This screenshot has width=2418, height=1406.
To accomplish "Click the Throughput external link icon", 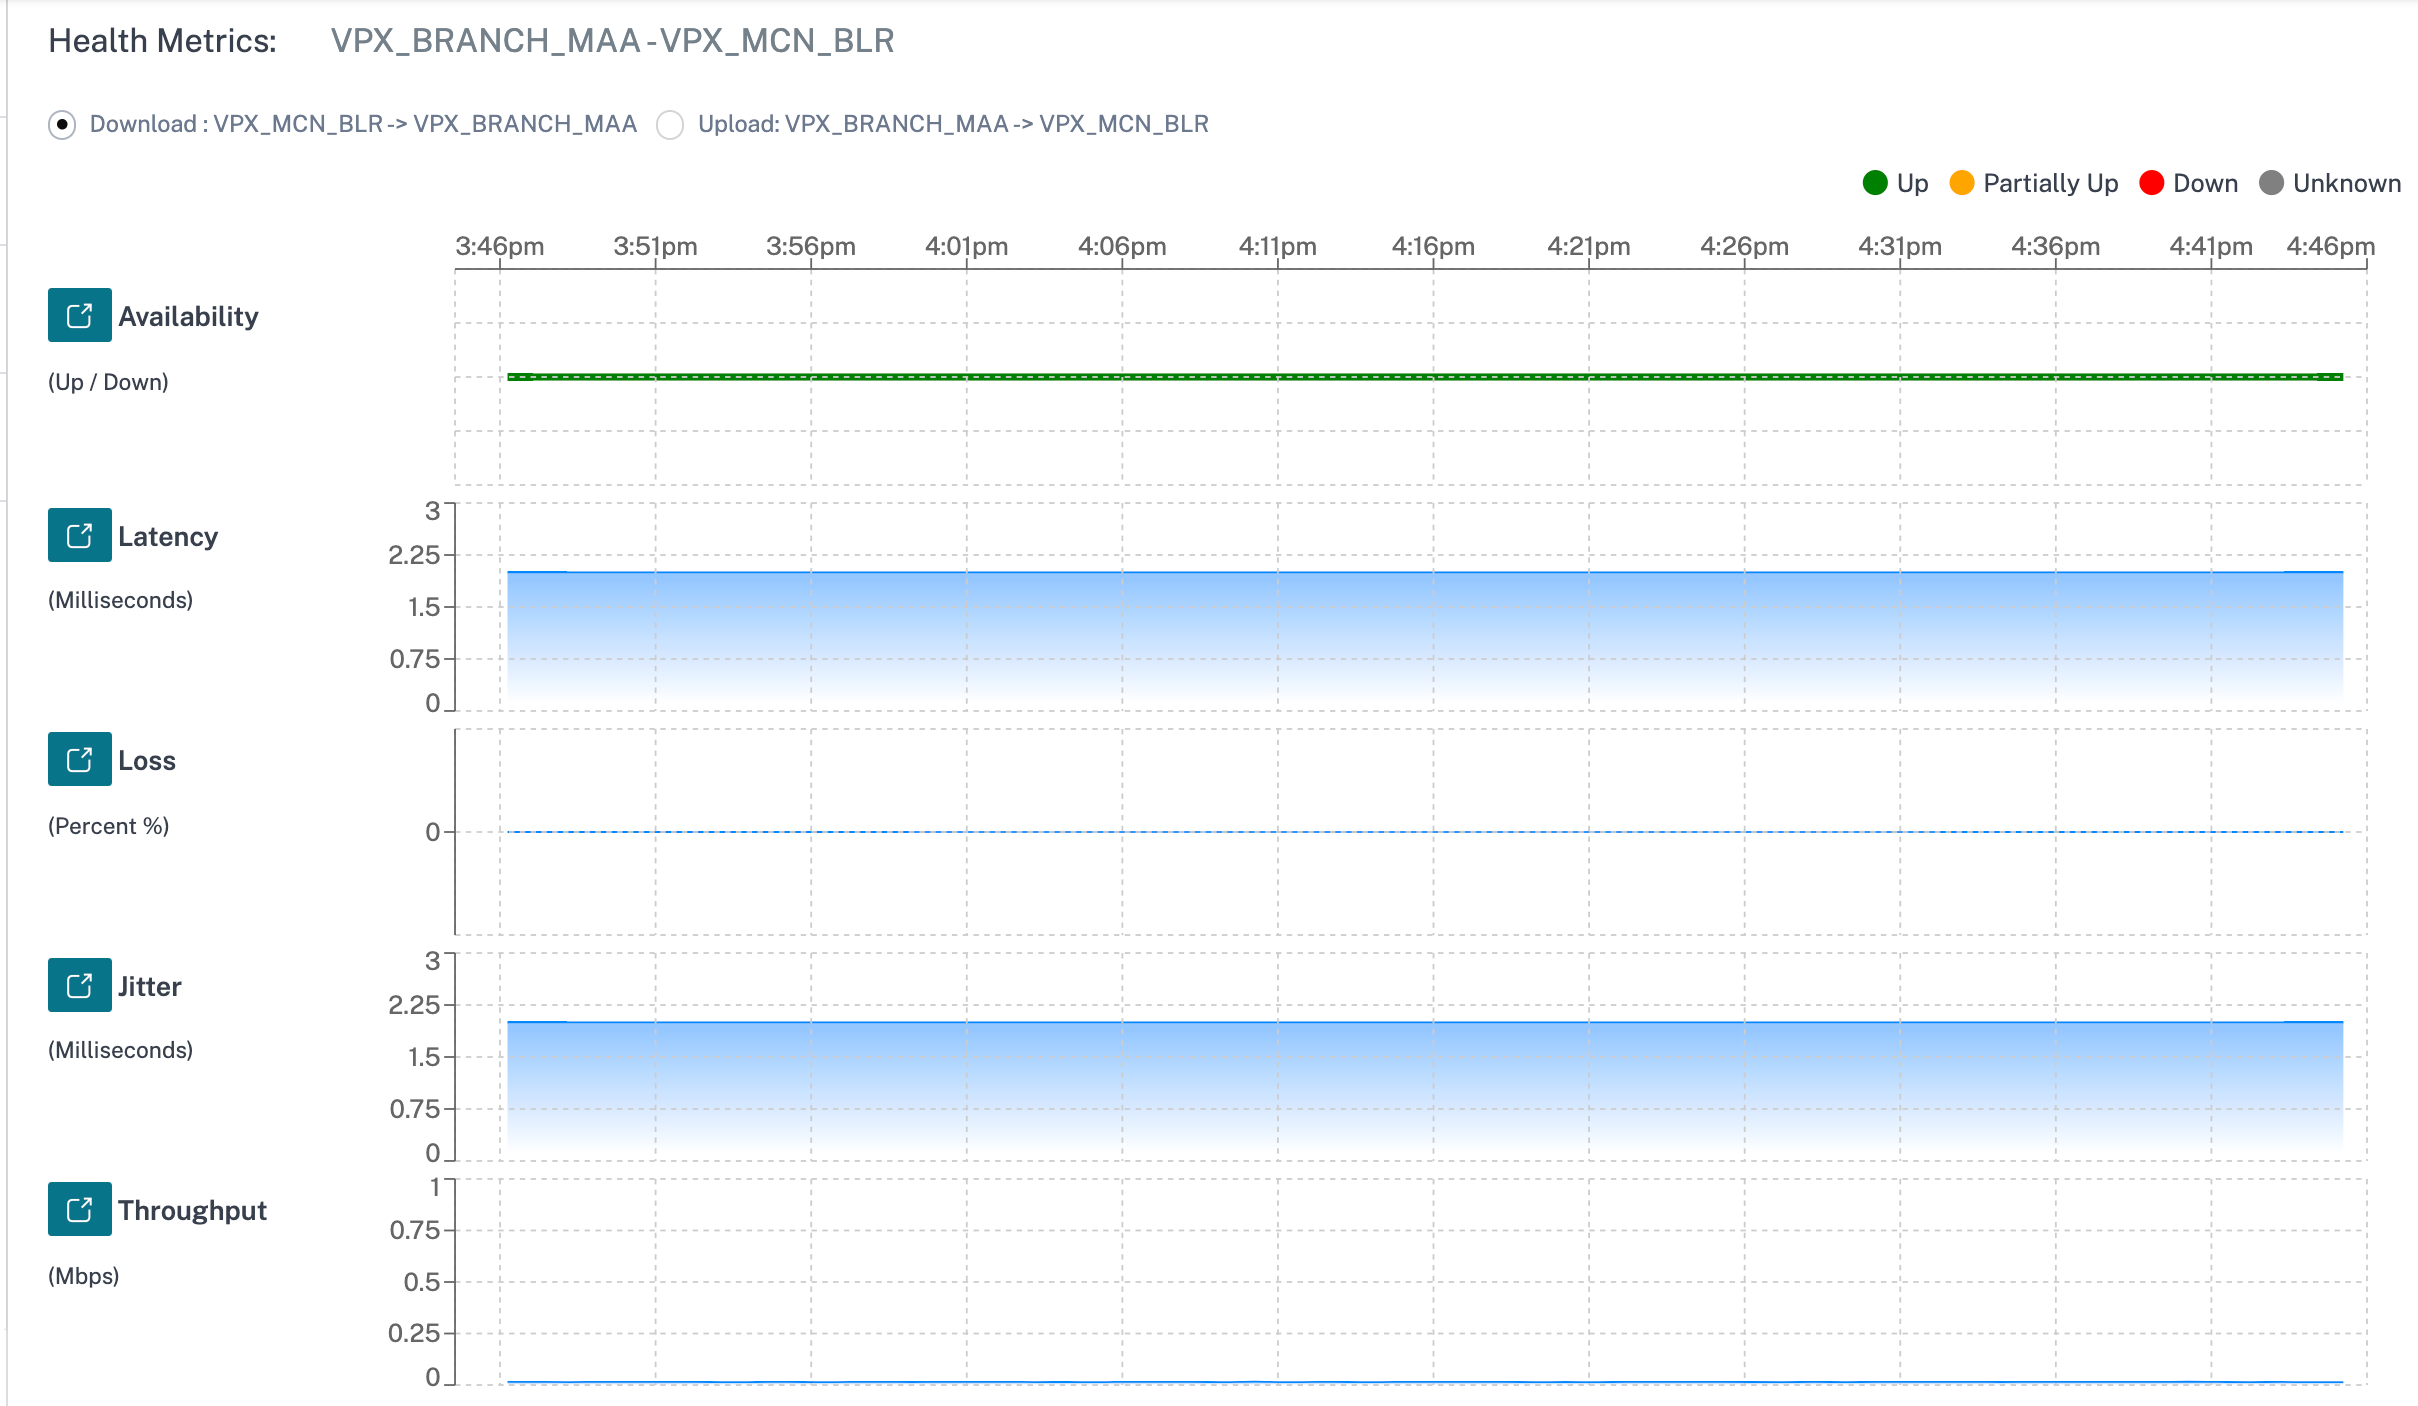I will [79, 1208].
